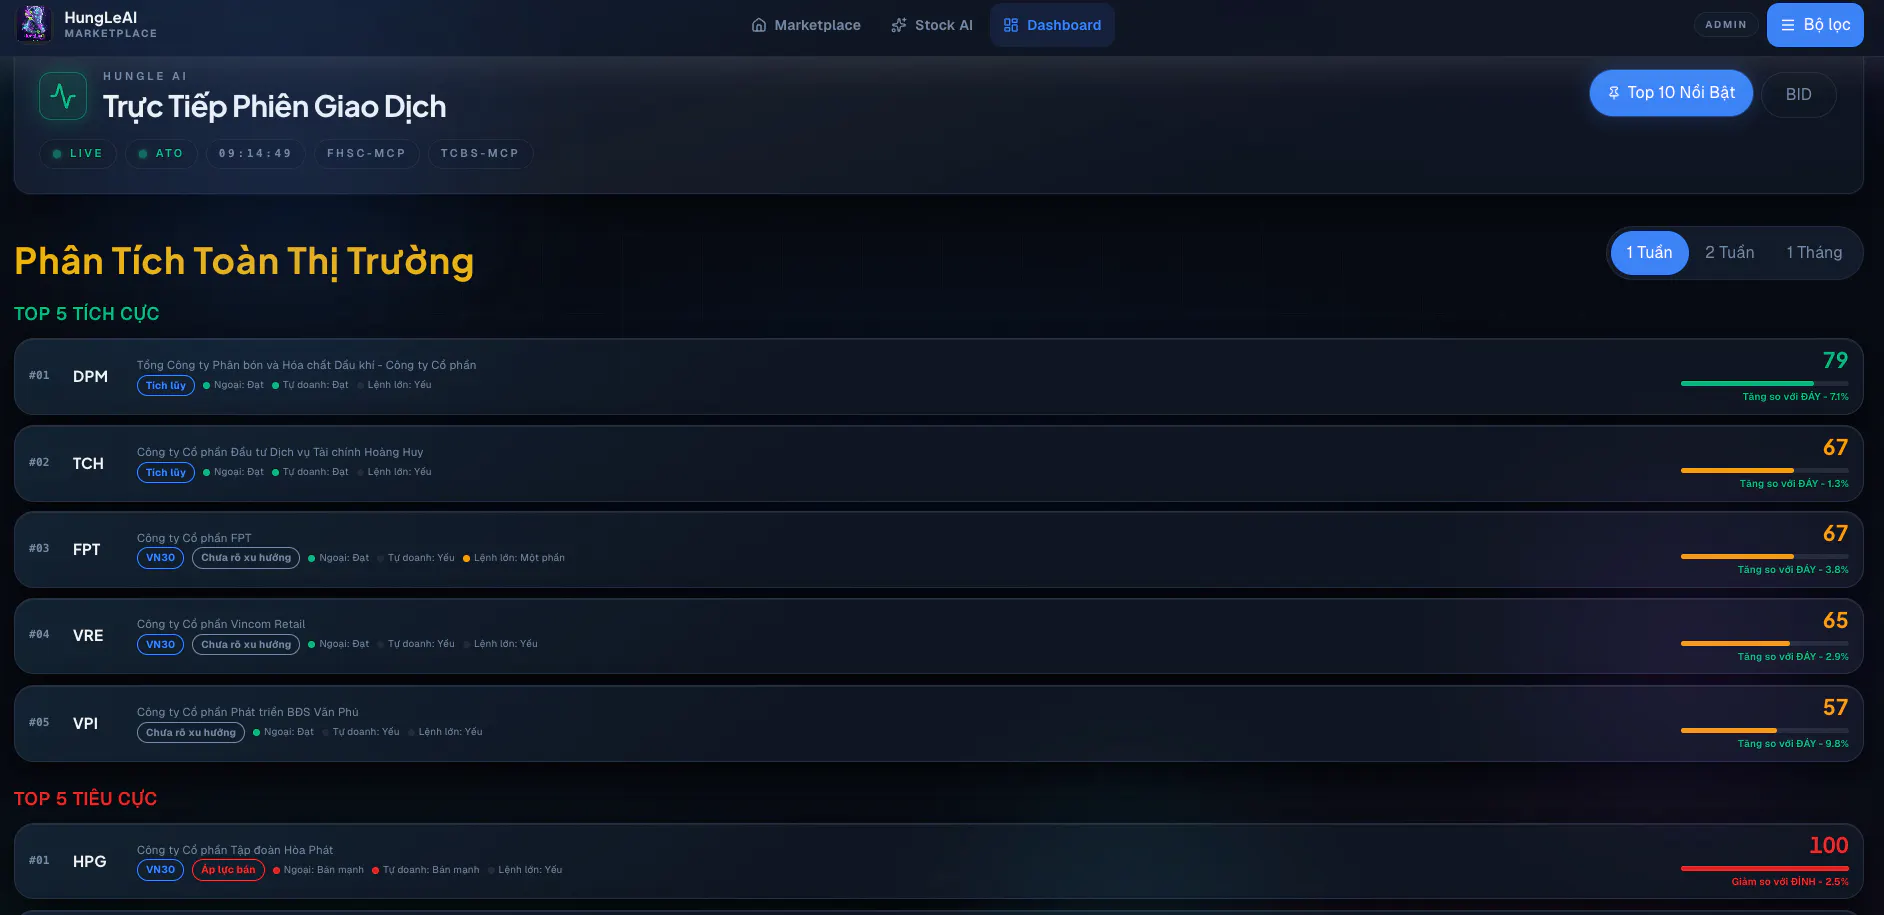
Task: Click DPM score progress bar
Action: point(1765,383)
